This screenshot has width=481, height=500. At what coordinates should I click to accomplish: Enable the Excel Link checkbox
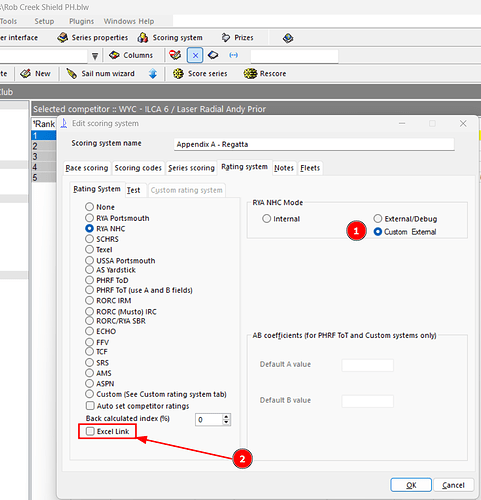coord(90,431)
